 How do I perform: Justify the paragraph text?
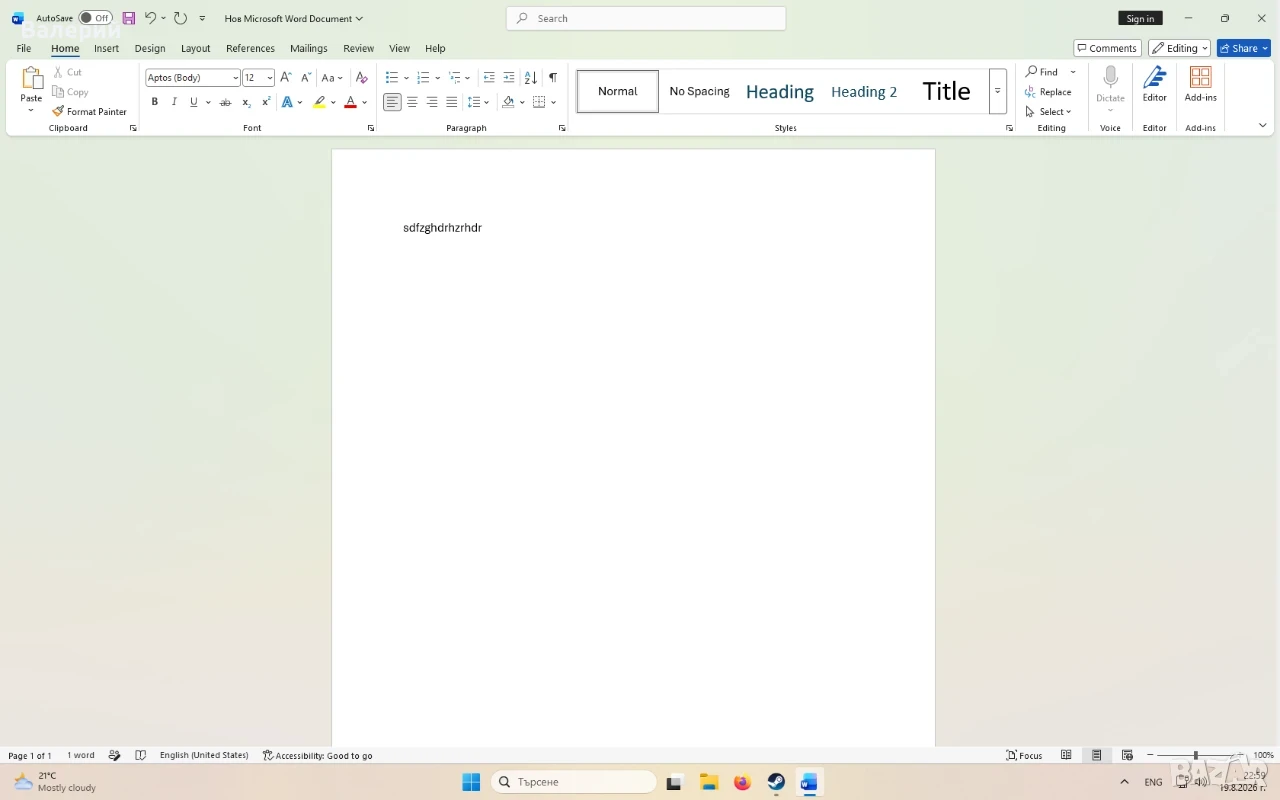tap(452, 102)
